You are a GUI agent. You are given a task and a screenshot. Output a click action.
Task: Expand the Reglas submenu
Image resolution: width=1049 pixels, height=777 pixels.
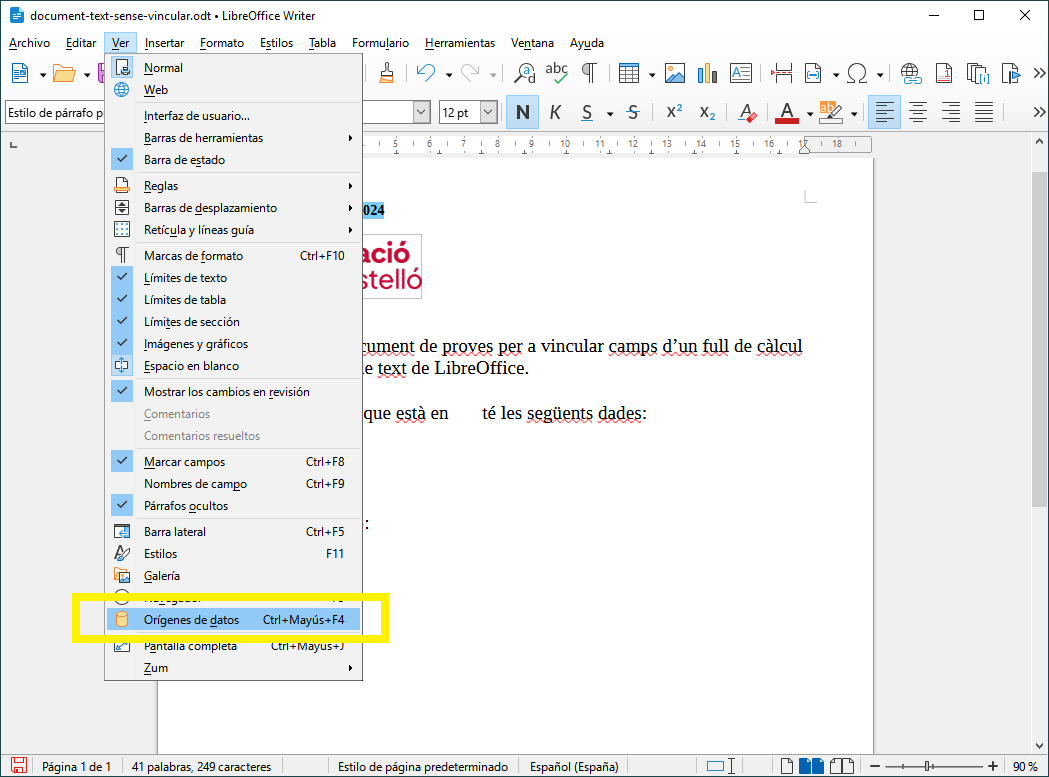click(233, 185)
